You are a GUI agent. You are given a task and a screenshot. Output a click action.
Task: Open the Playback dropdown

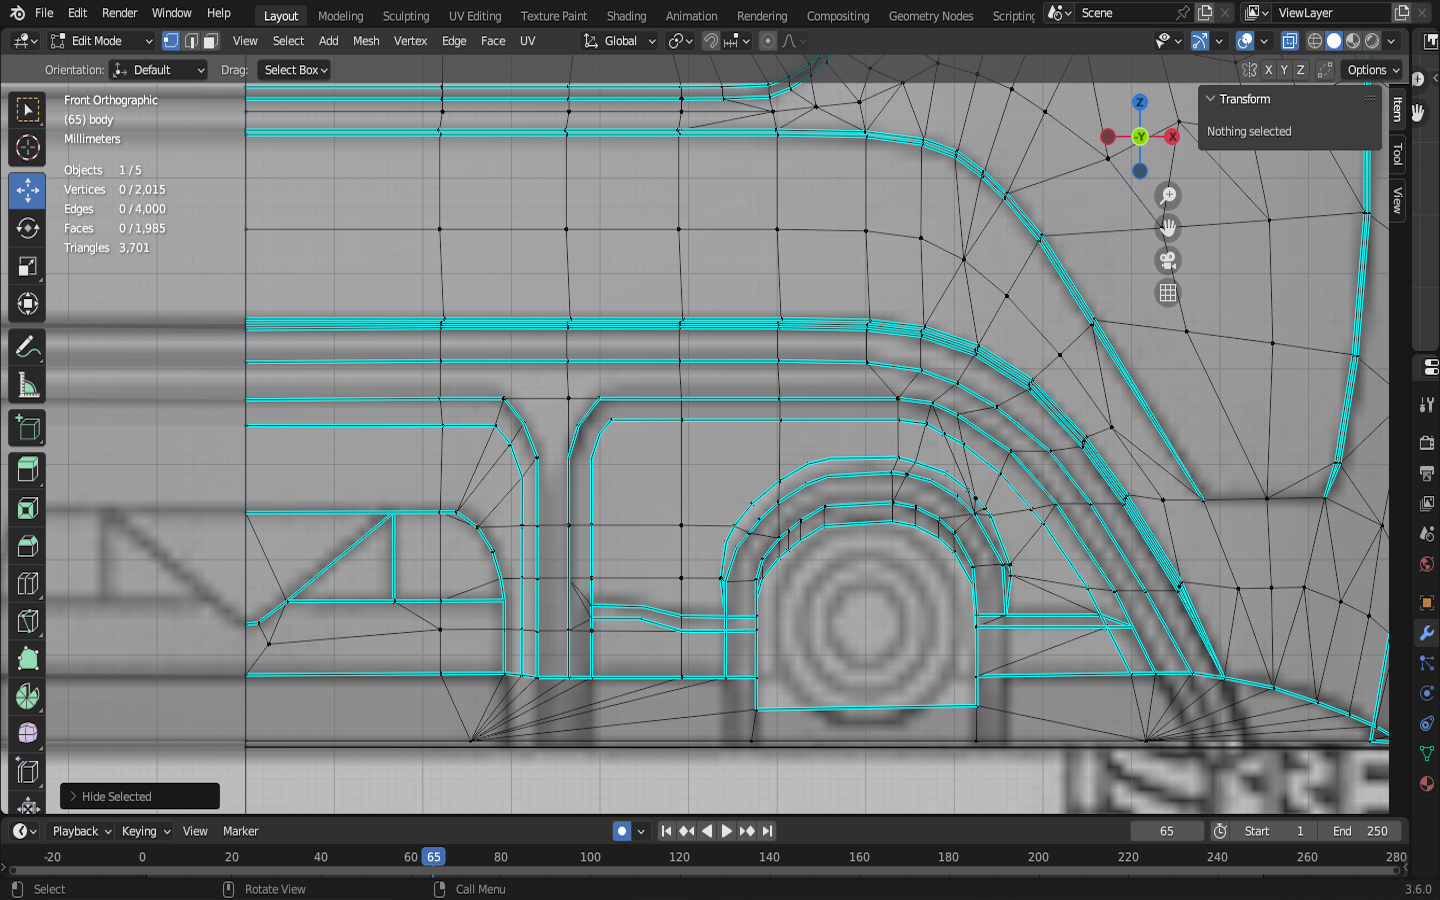(x=81, y=831)
